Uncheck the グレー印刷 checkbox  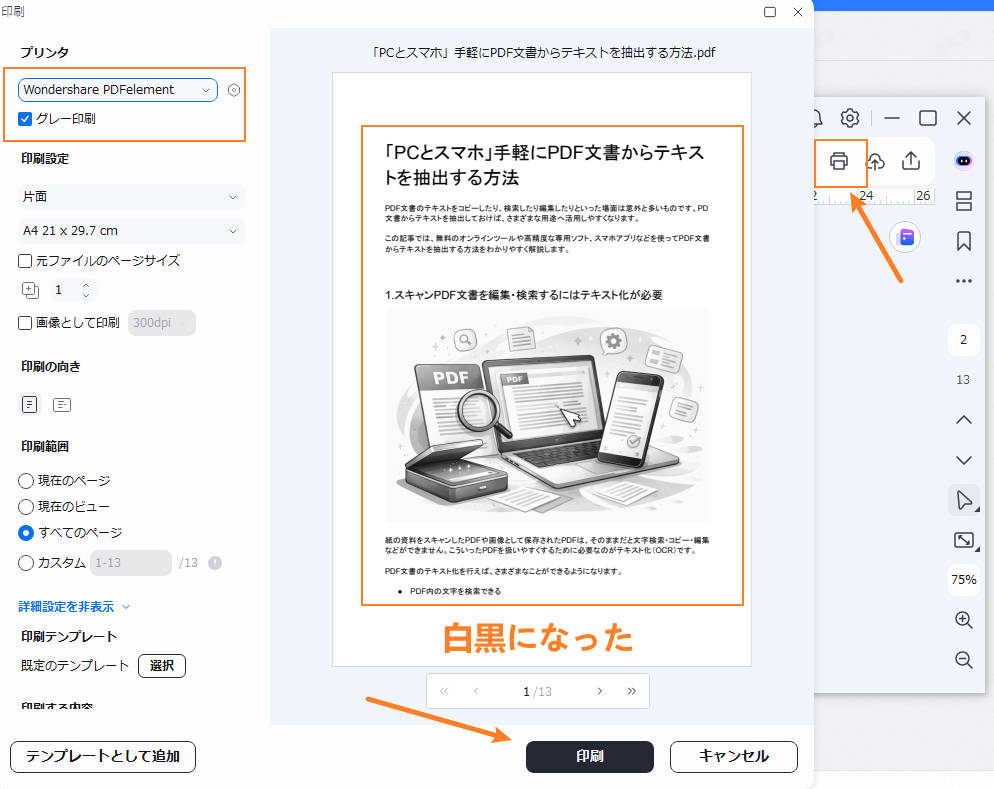(x=25, y=117)
